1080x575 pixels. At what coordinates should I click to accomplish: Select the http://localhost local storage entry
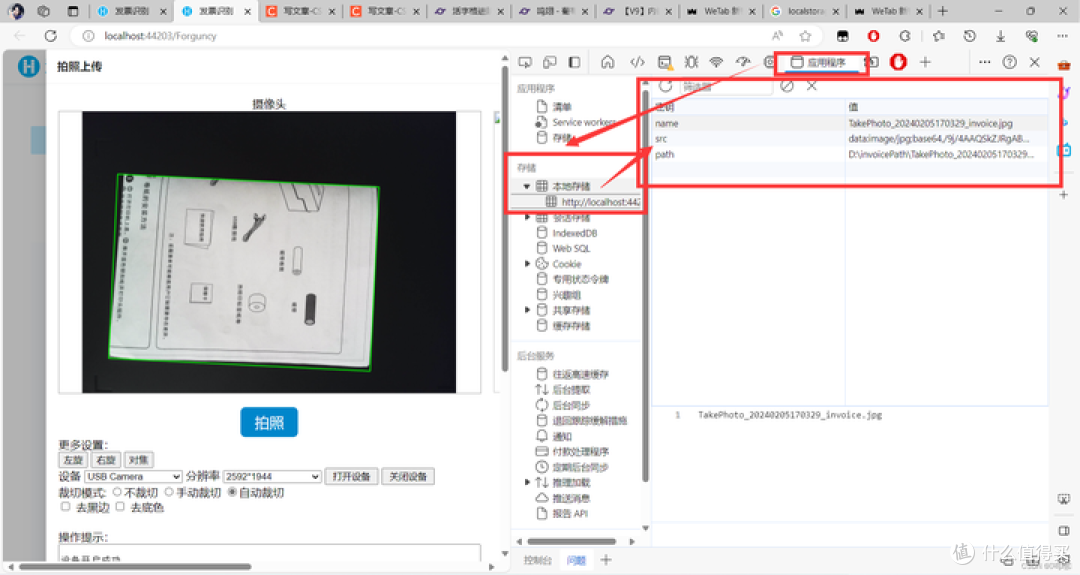594,202
